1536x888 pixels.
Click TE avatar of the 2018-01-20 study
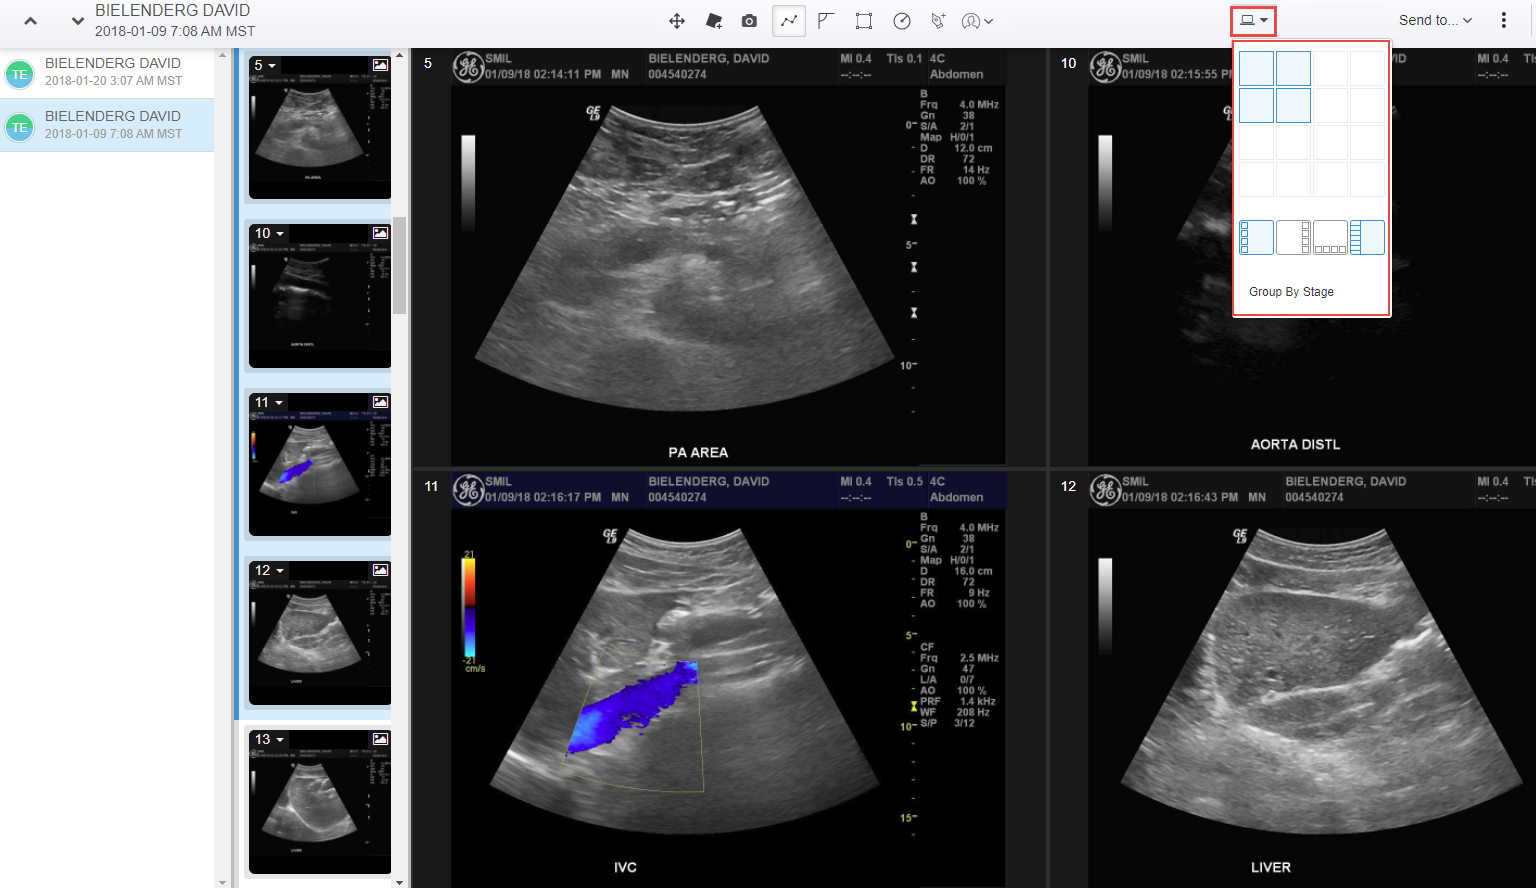click(19, 74)
